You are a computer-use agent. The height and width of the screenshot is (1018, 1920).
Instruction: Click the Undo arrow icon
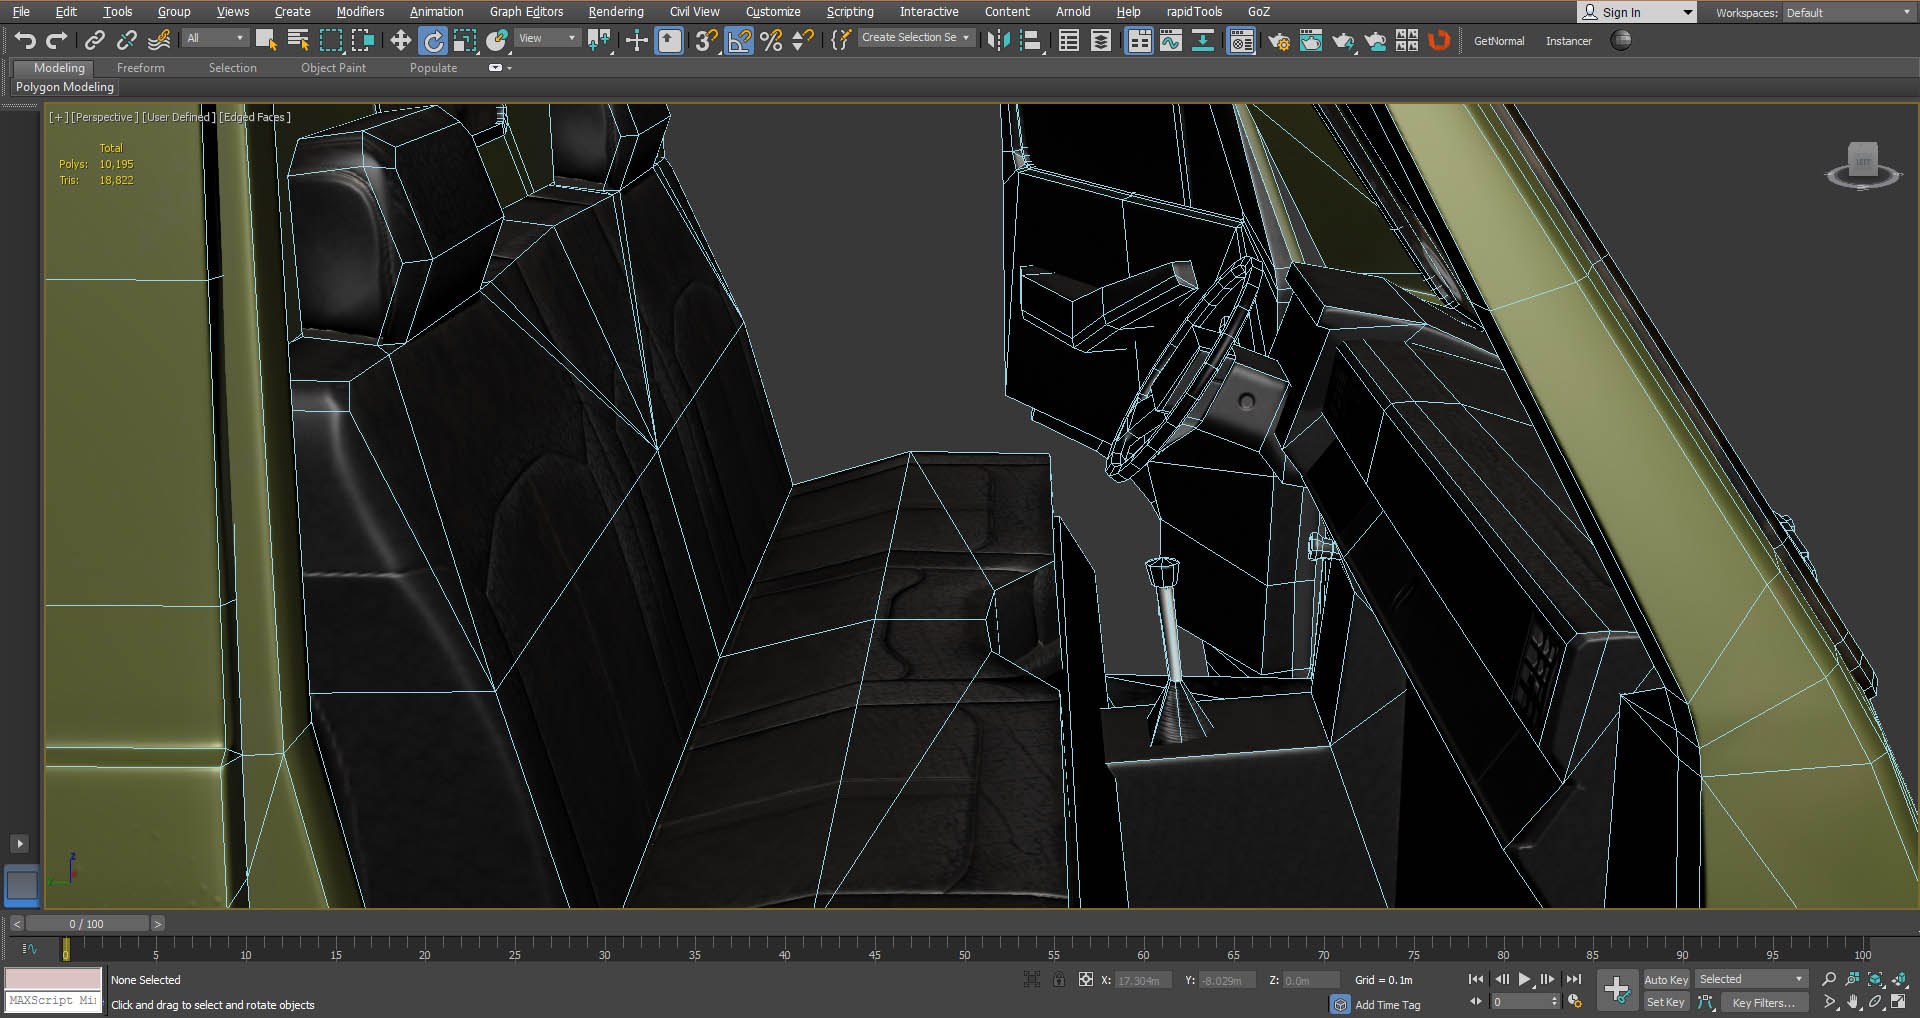pyautogui.click(x=25, y=40)
